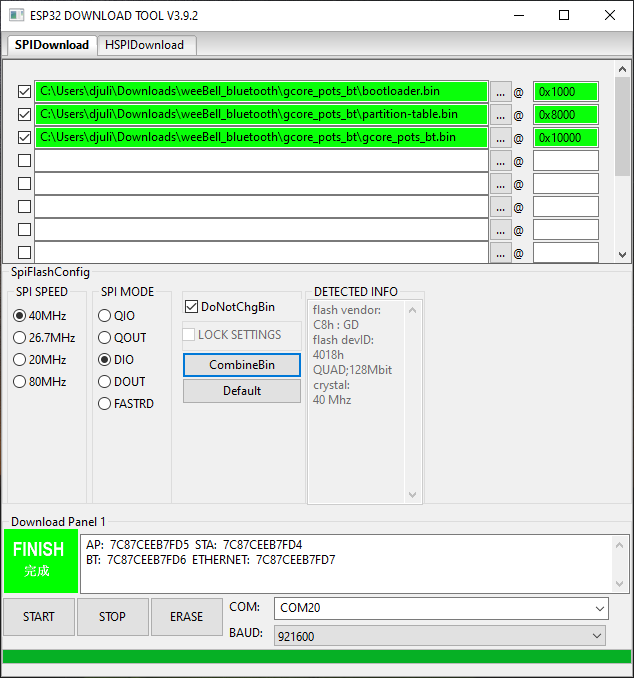Click the gcore_pots_bt.bin path field

pyautogui.click(x=262, y=138)
